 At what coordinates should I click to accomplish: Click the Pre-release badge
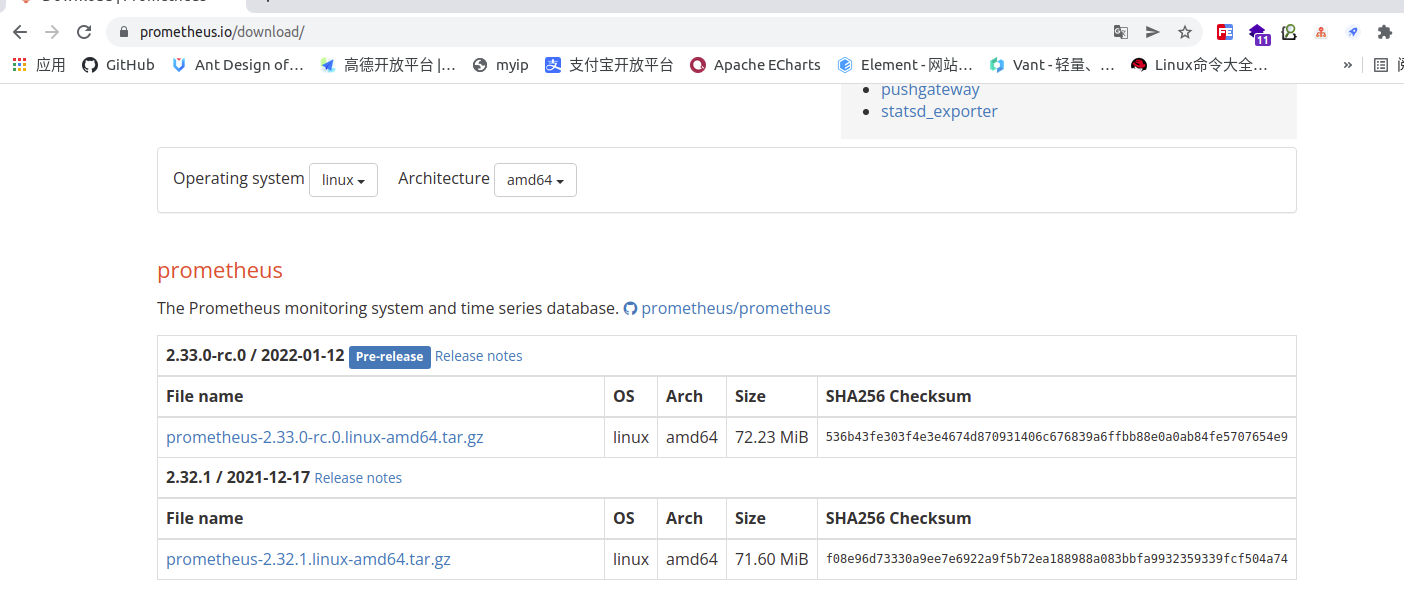[390, 356]
